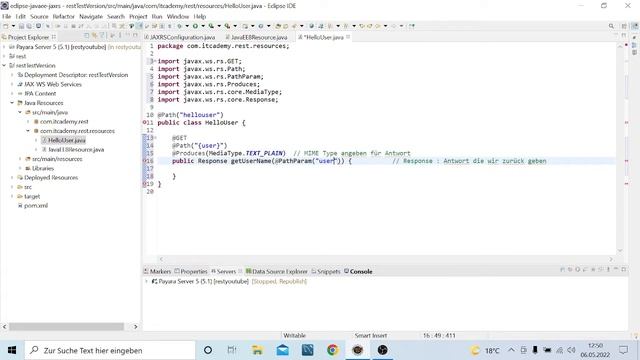Open the Window menu
The image size is (640, 360).
click(x=178, y=16)
